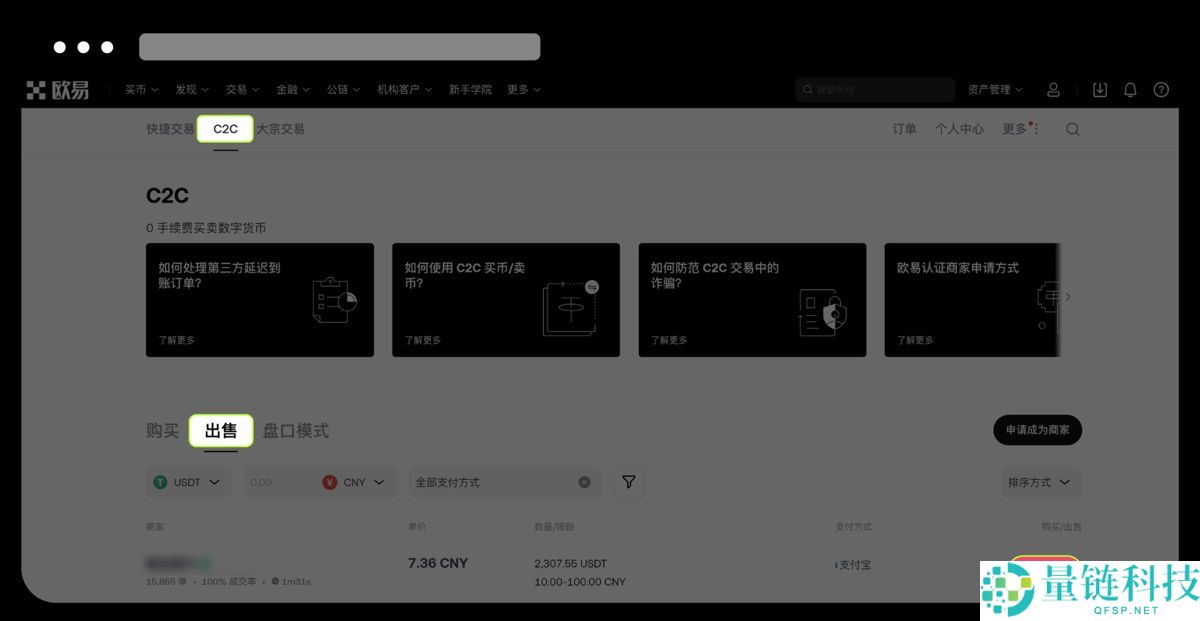The width and height of the screenshot is (1200, 621).
Task: Open the user profile icon
Action: (1053, 90)
